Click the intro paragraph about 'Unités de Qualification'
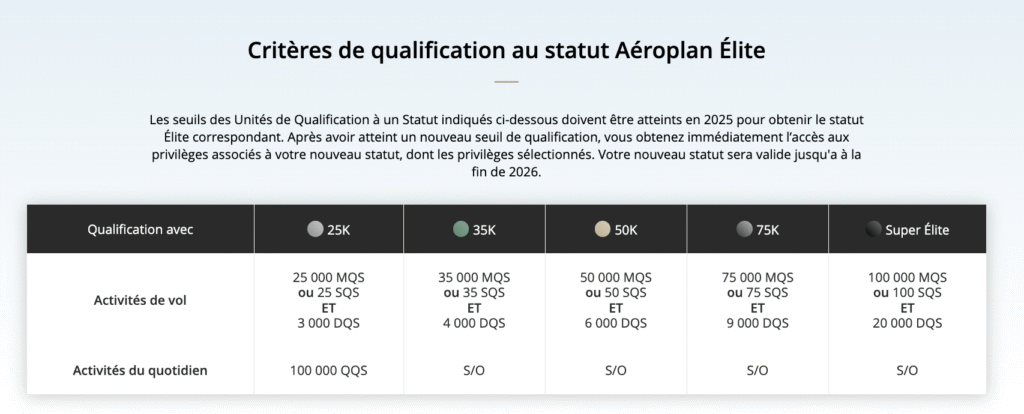The image size is (1024, 414). click(507, 146)
